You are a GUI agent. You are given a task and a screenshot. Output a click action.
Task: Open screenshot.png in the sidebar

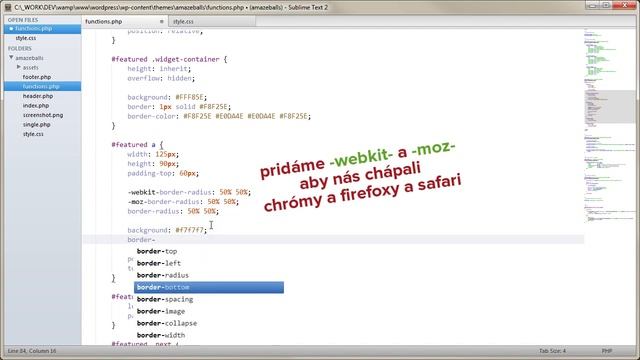coord(43,115)
